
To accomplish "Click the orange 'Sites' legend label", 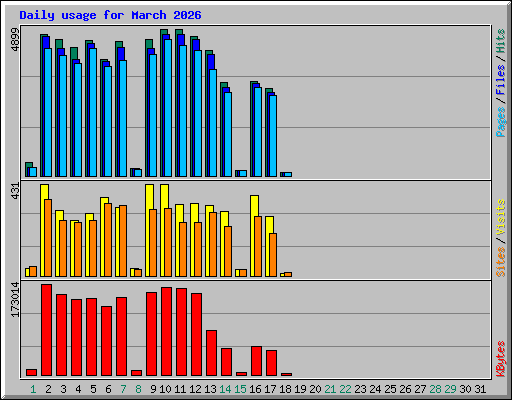I will pyautogui.click(x=501, y=262).
